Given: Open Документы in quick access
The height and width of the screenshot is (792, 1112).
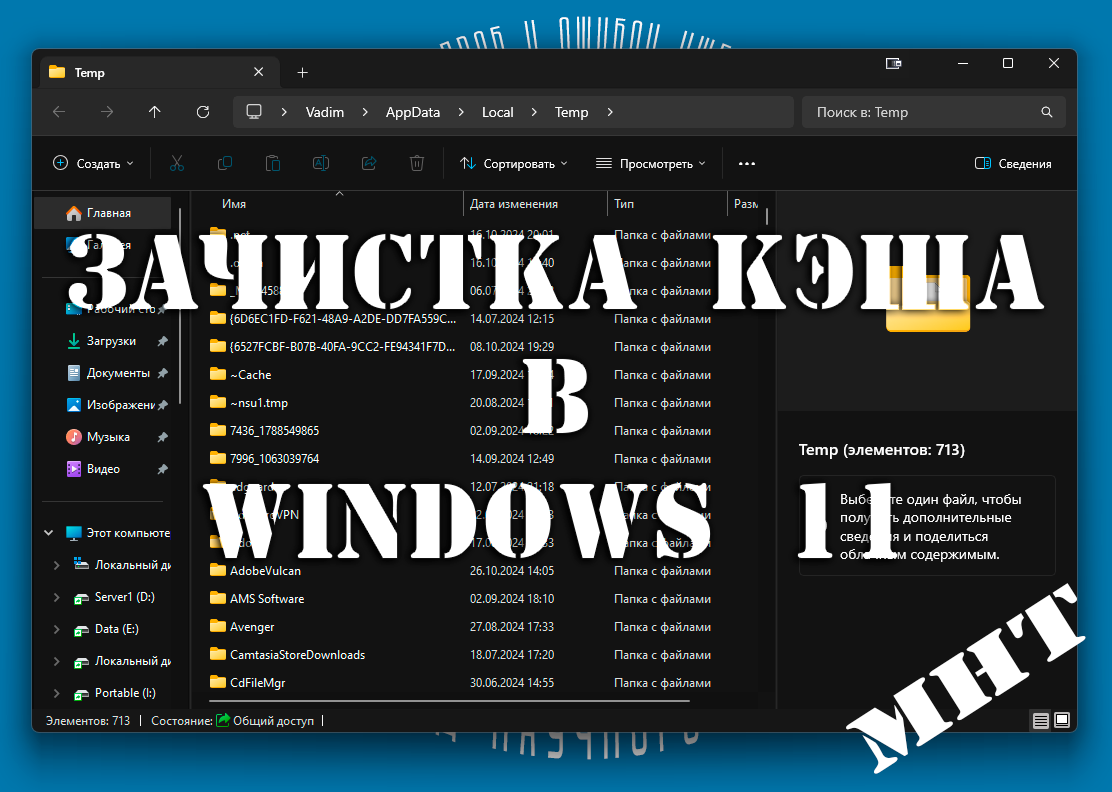Looking at the screenshot, I should tap(118, 373).
